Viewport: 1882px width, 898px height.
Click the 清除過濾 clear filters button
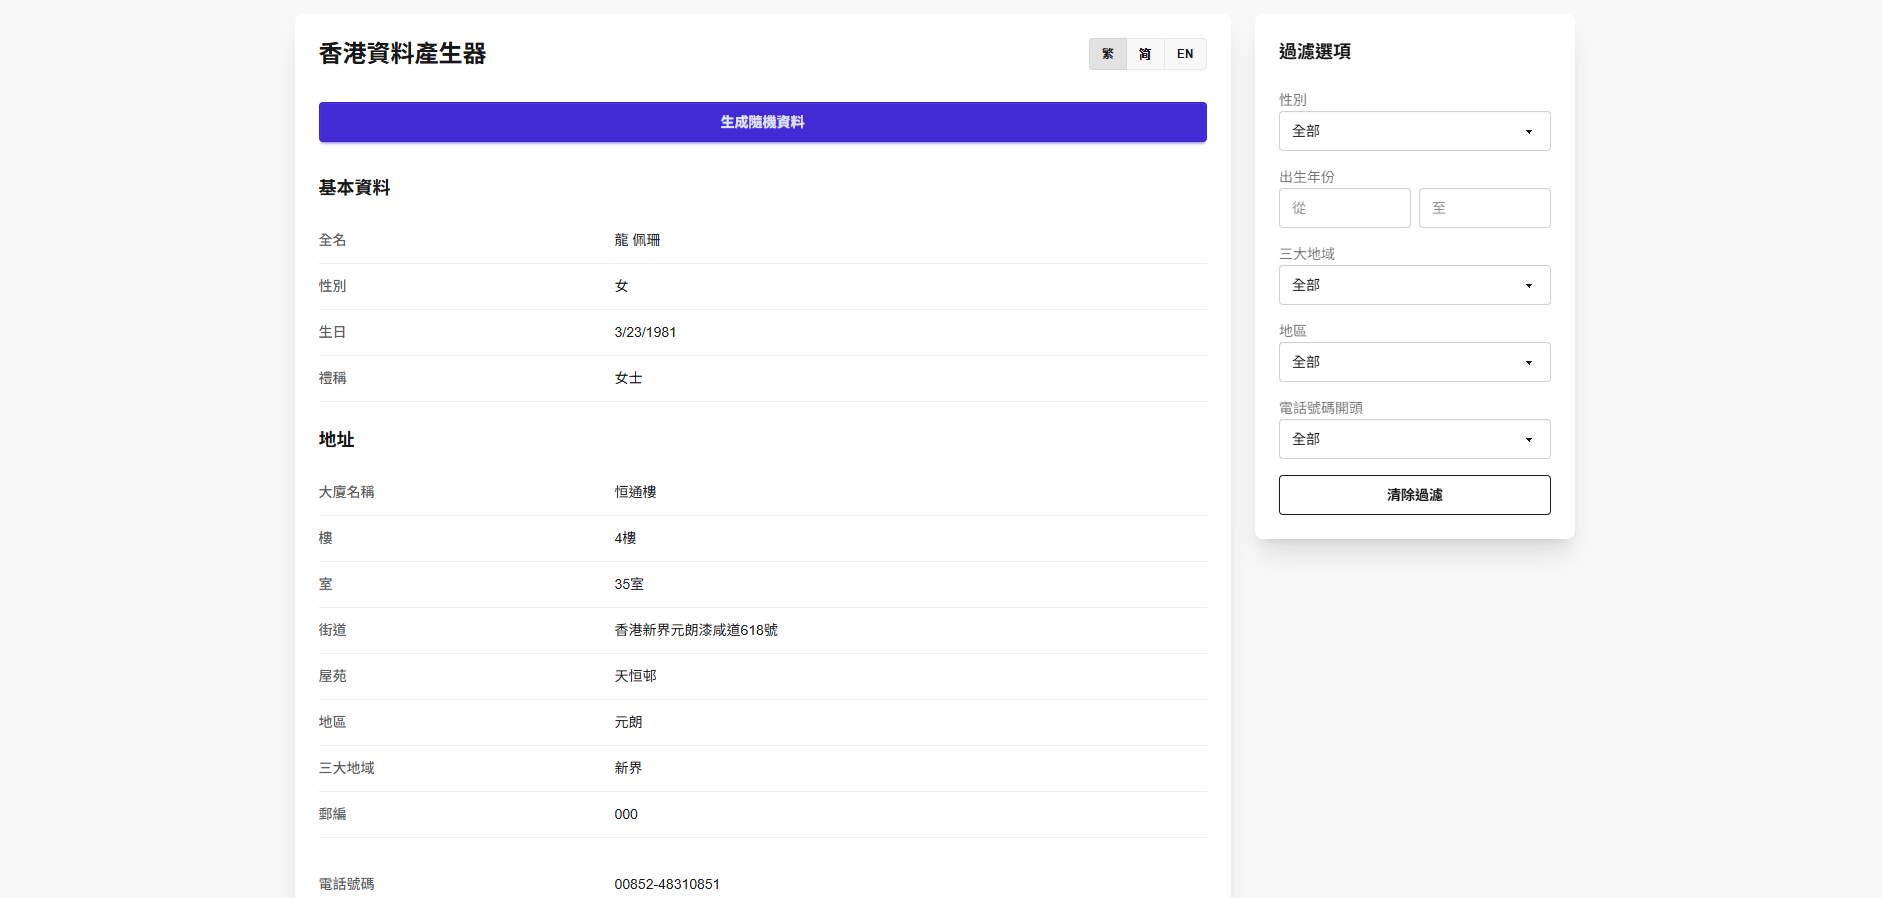coord(1414,495)
